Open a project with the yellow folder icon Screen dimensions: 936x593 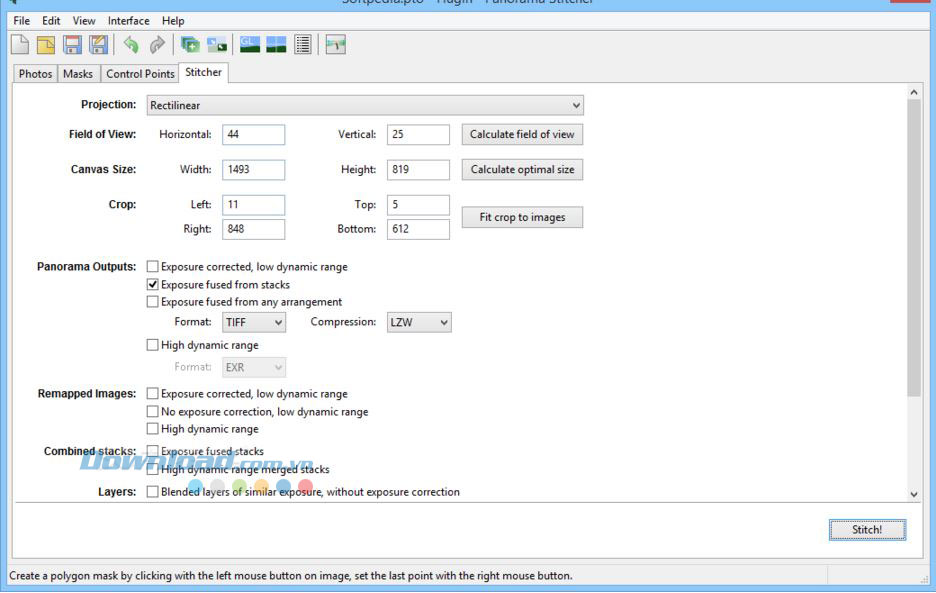(46, 44)
